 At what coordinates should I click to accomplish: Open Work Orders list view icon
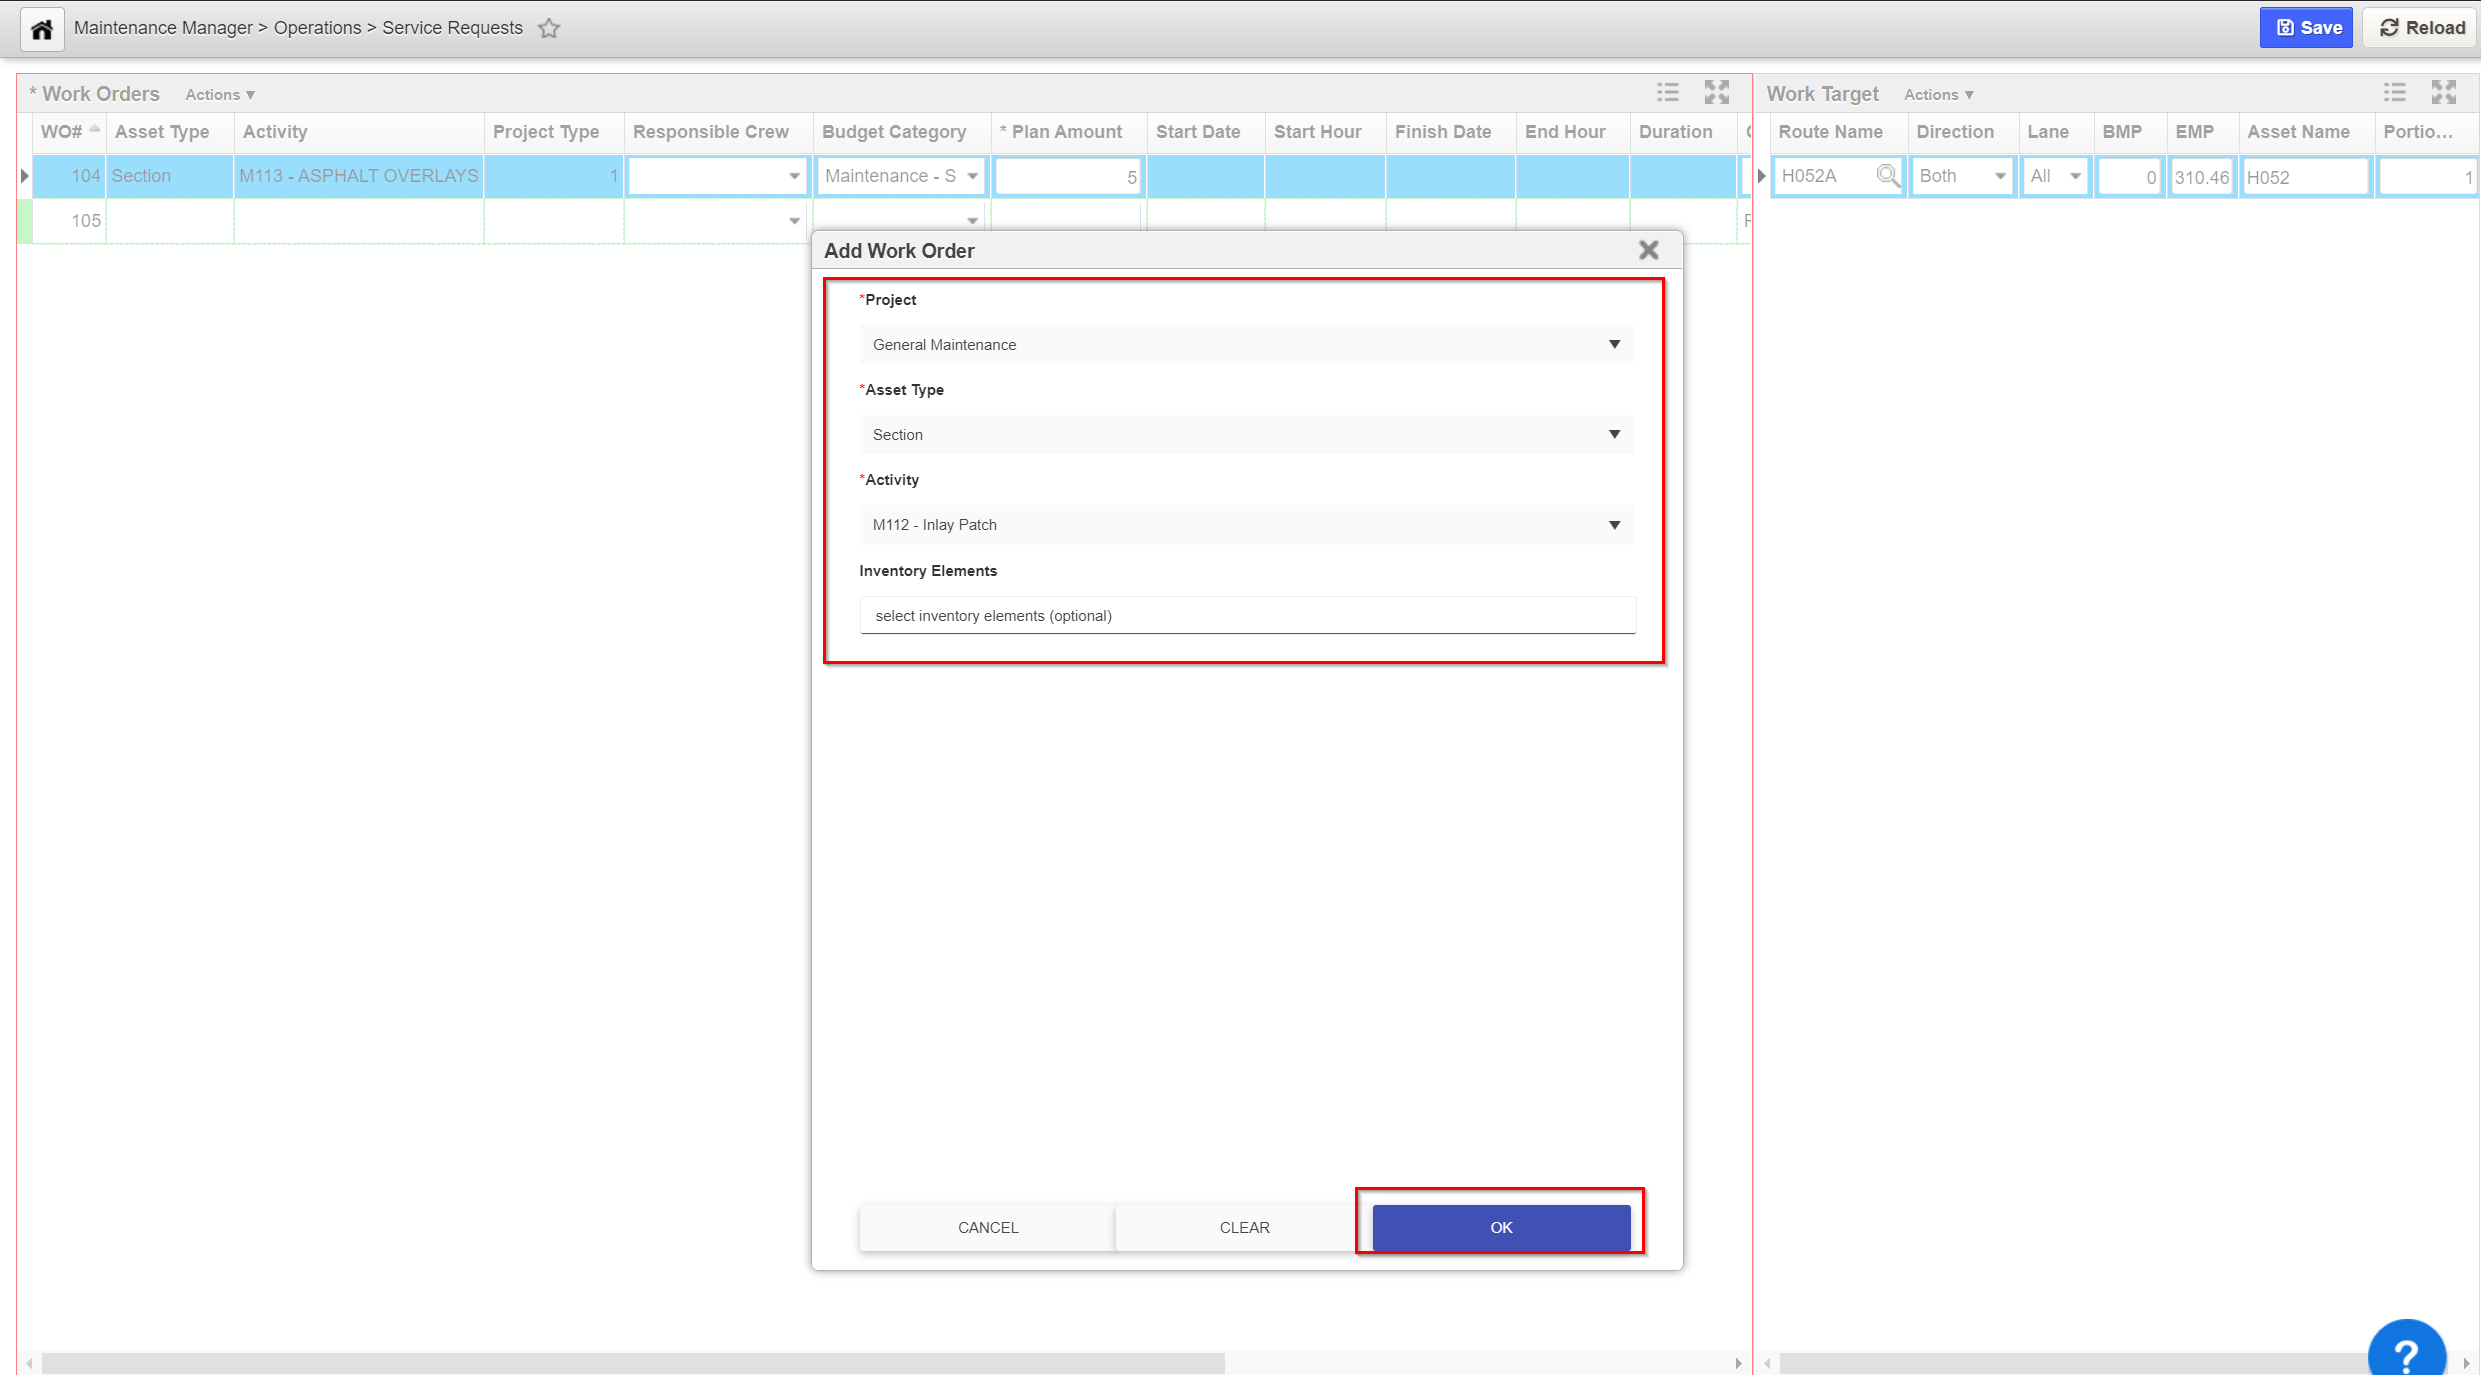click(x=1667, y=93)
